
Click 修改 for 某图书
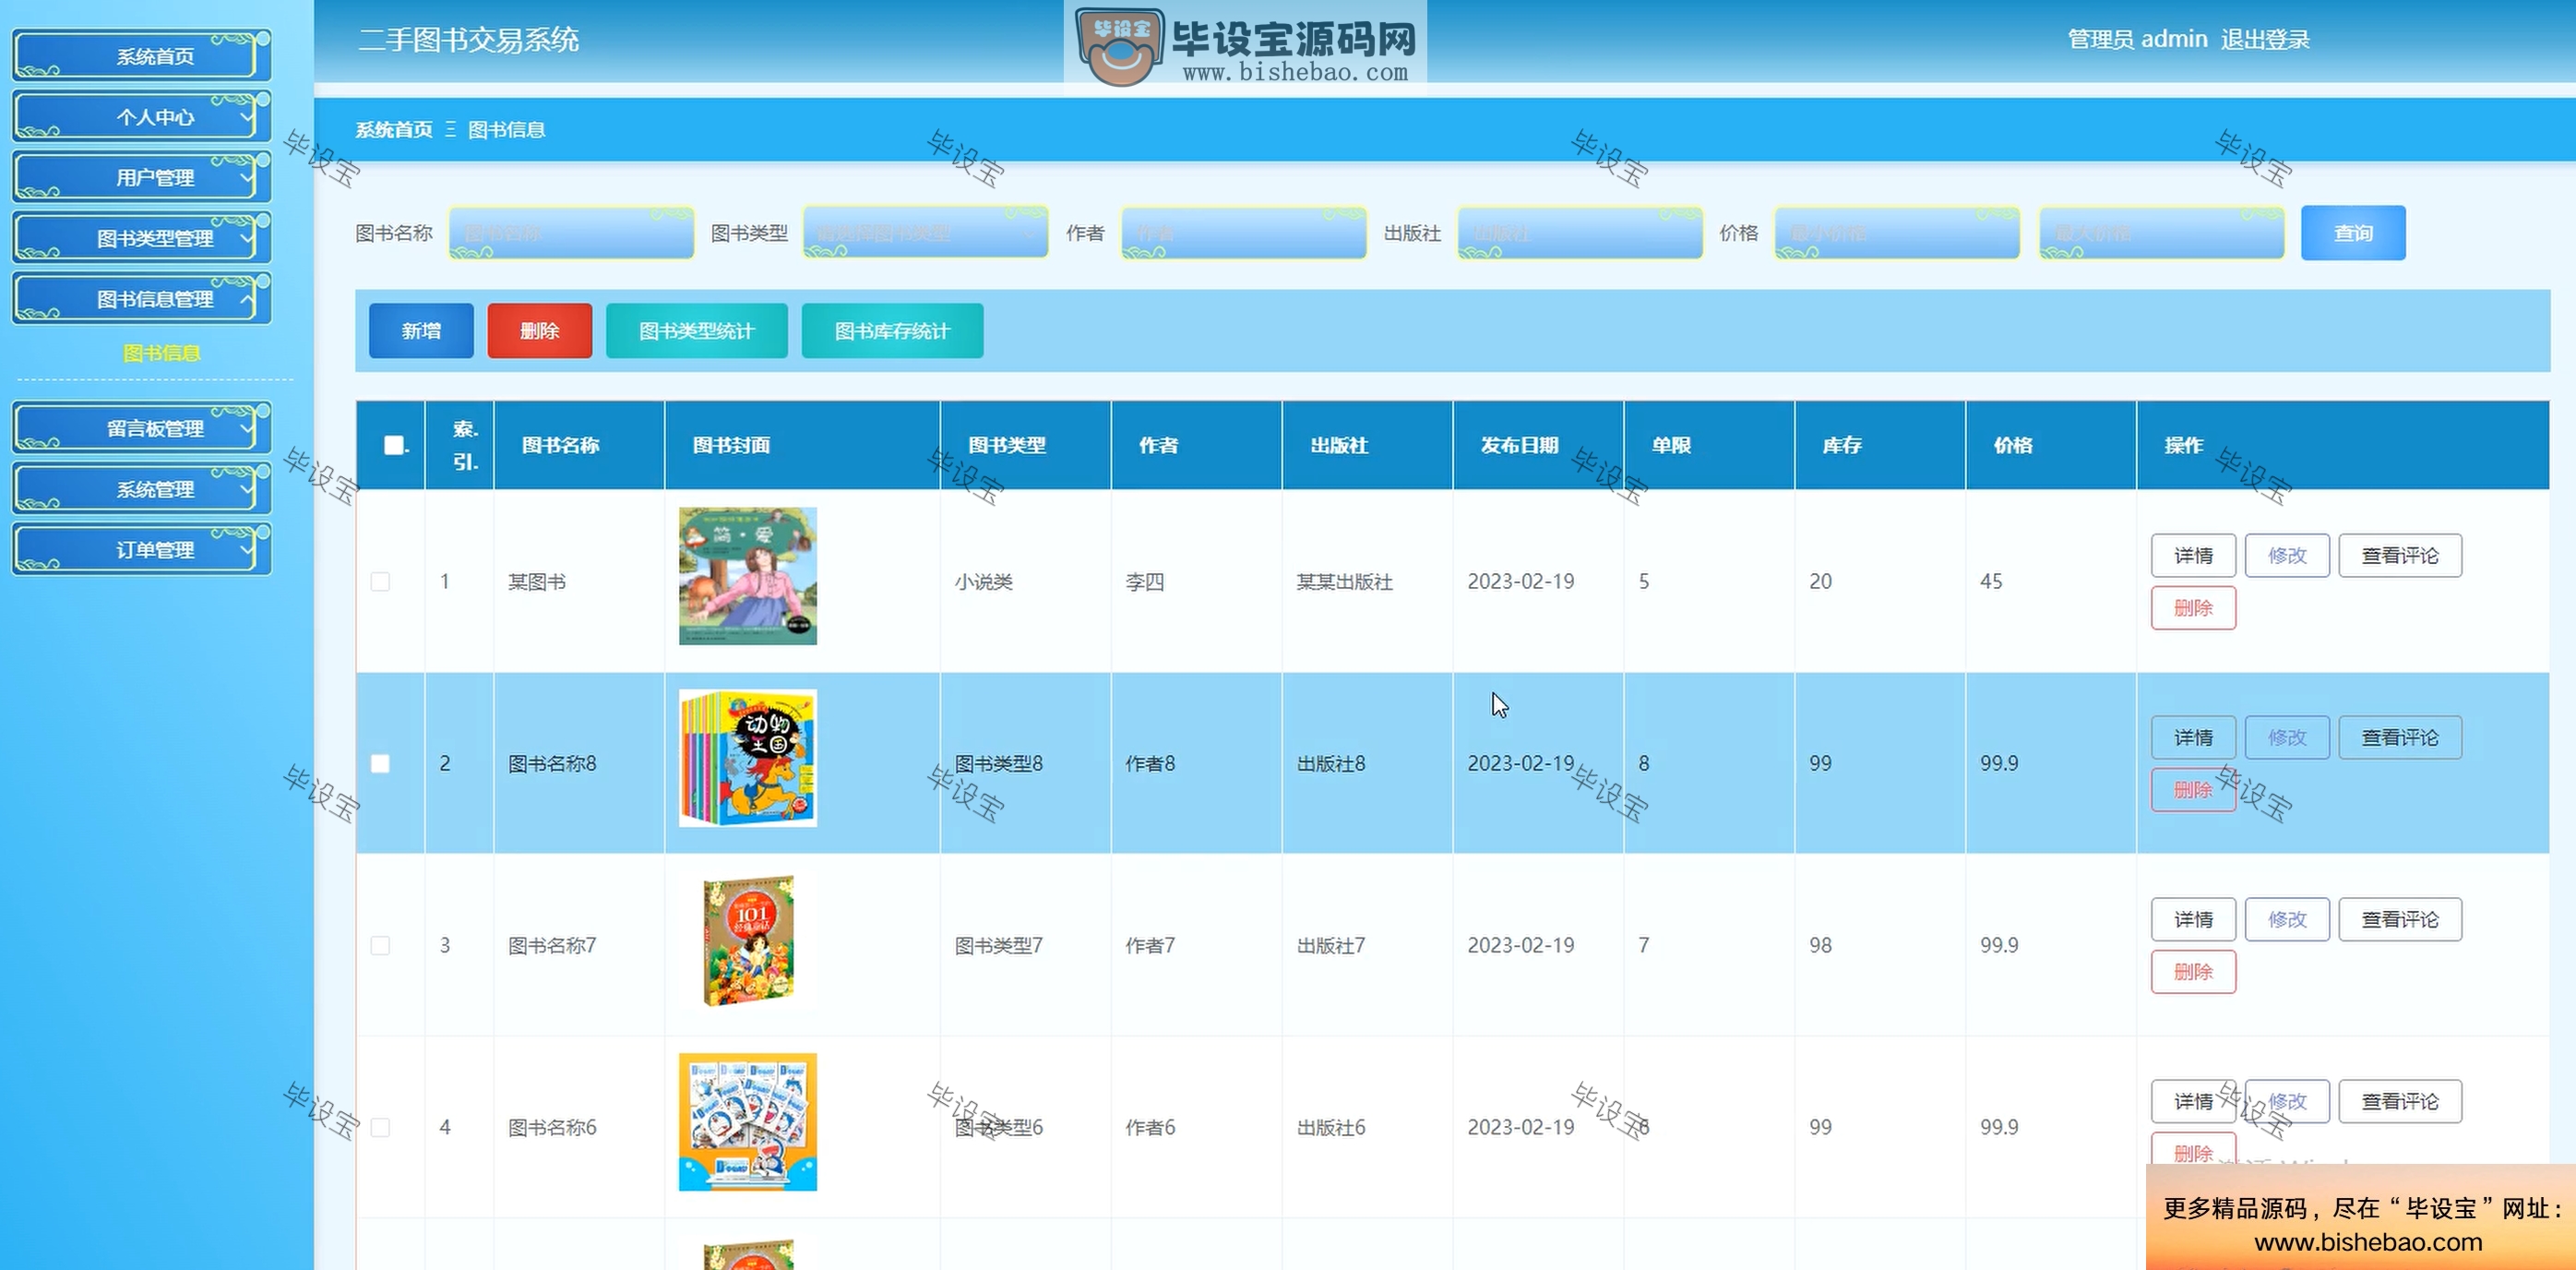[2287, 555]
